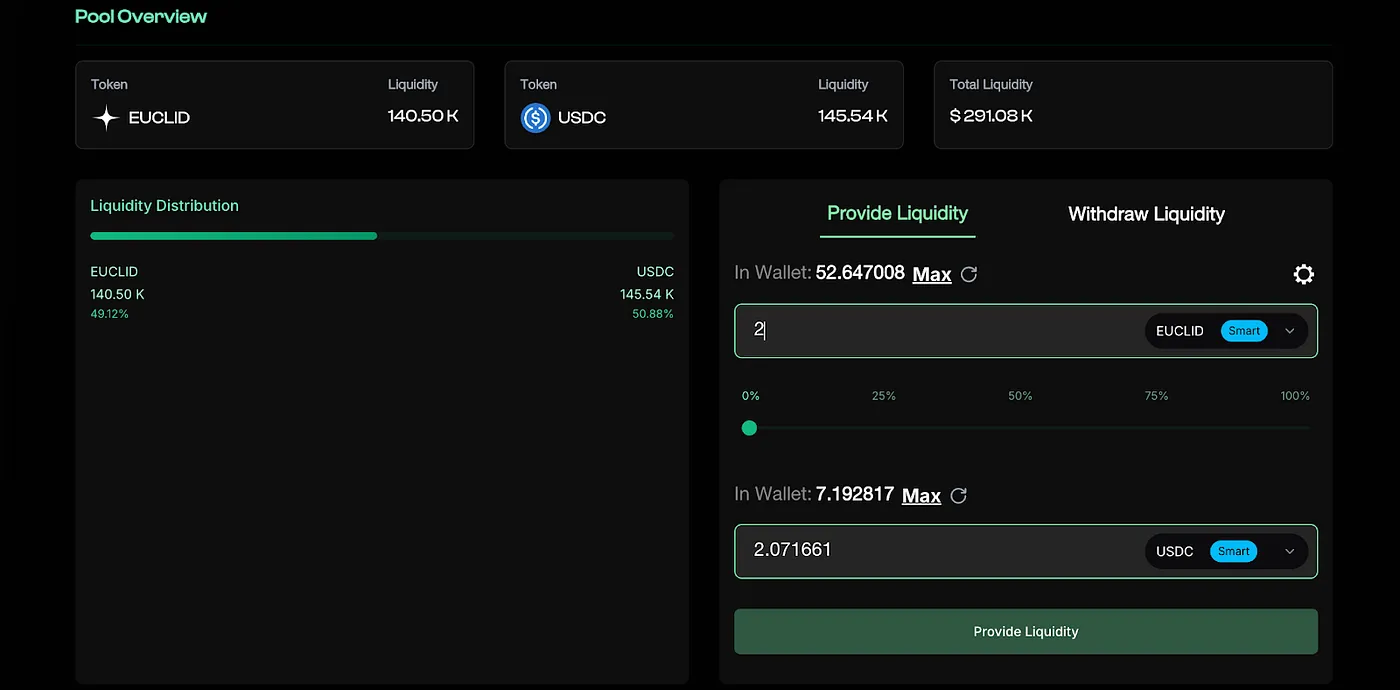This screenshot has height=690, width=1400.
Task: Click the 50.88% USDC share text
Action: pyautogui.click(x=654, y=314)
